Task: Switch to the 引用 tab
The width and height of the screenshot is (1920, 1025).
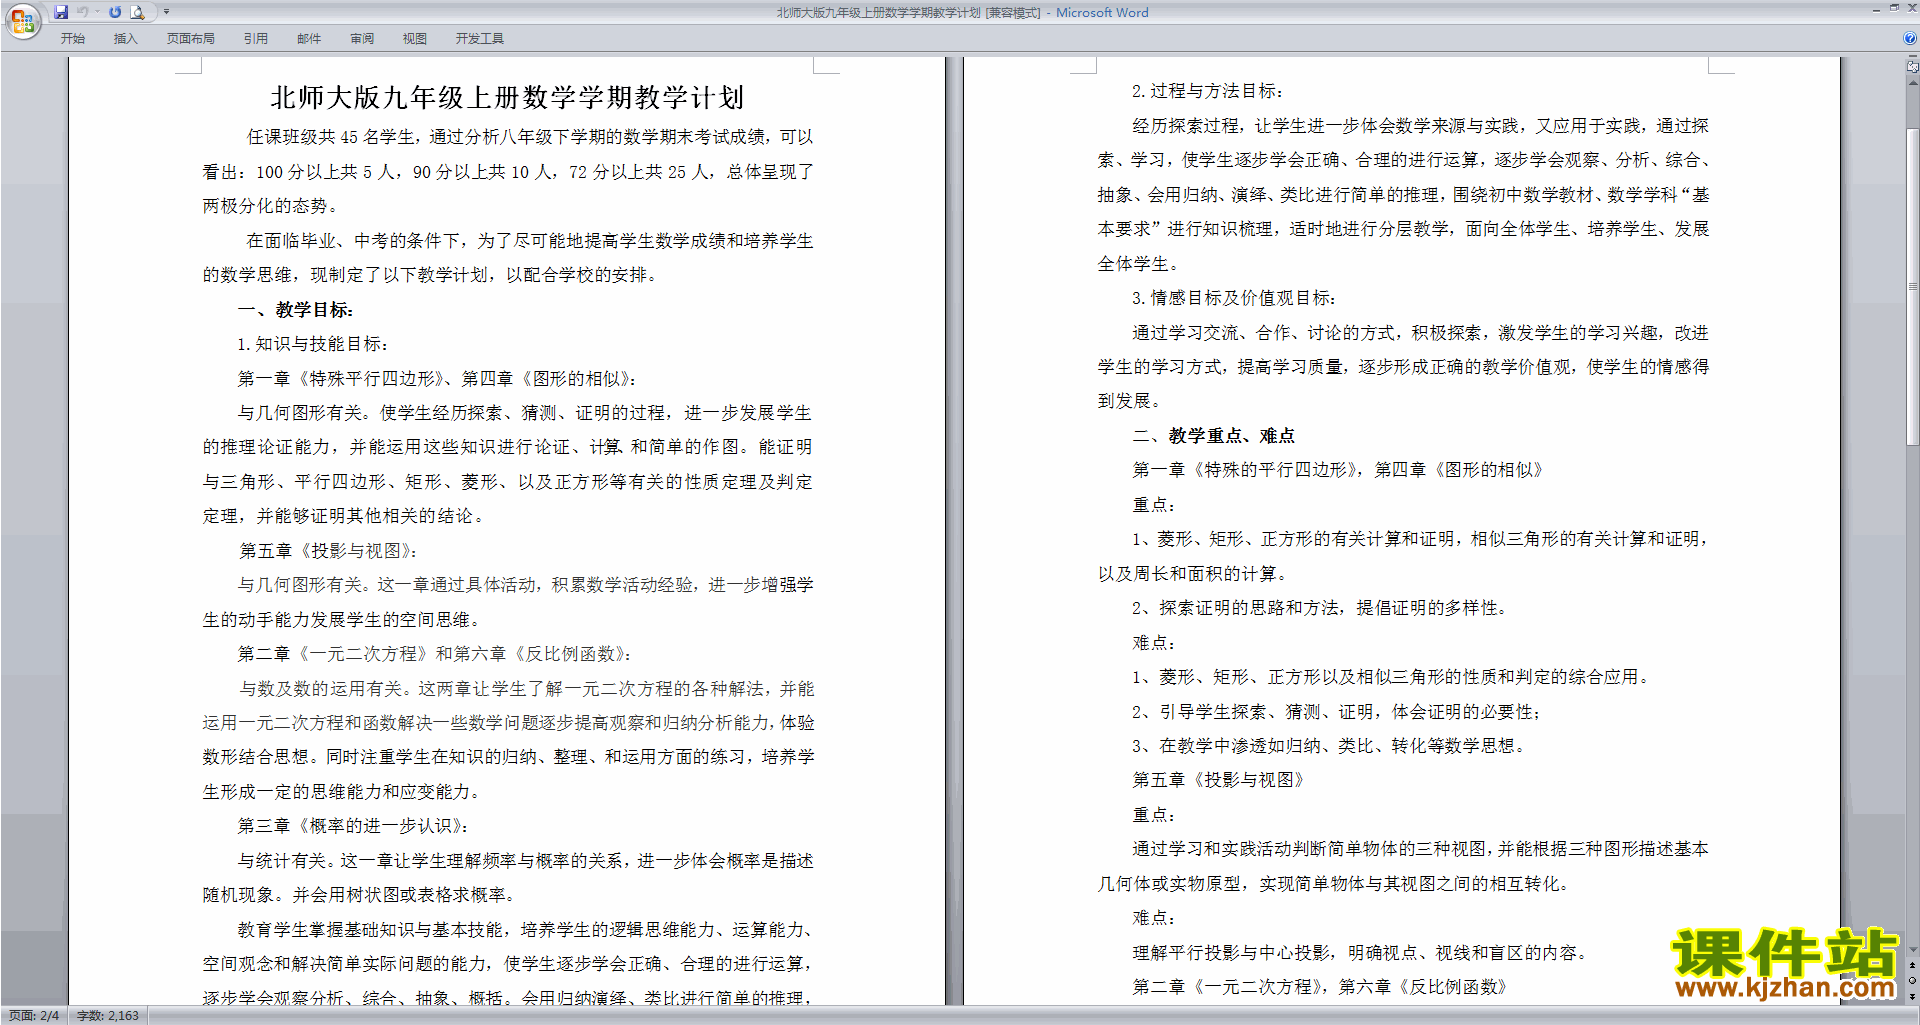Action: click(x=255, y=39)
